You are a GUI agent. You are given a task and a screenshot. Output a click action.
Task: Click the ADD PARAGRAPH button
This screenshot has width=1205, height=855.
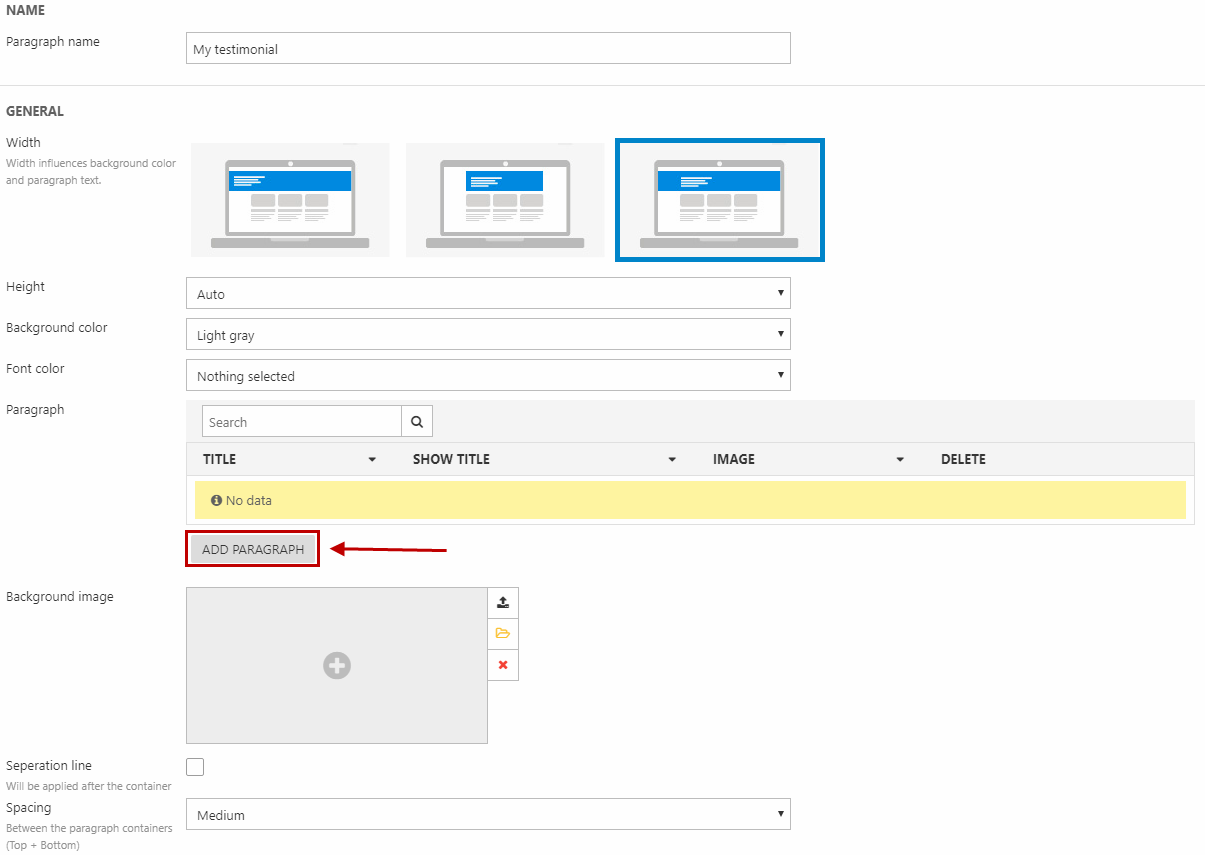(253, 549)
